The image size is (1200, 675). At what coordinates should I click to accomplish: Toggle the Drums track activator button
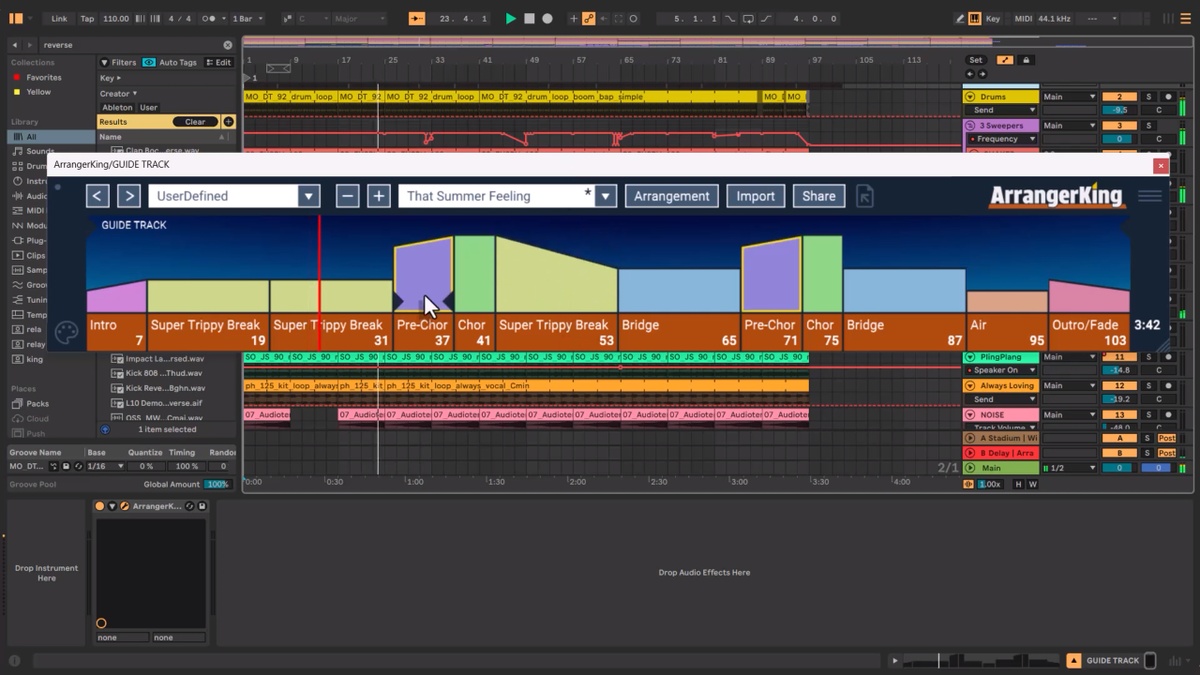(1119, 97)
